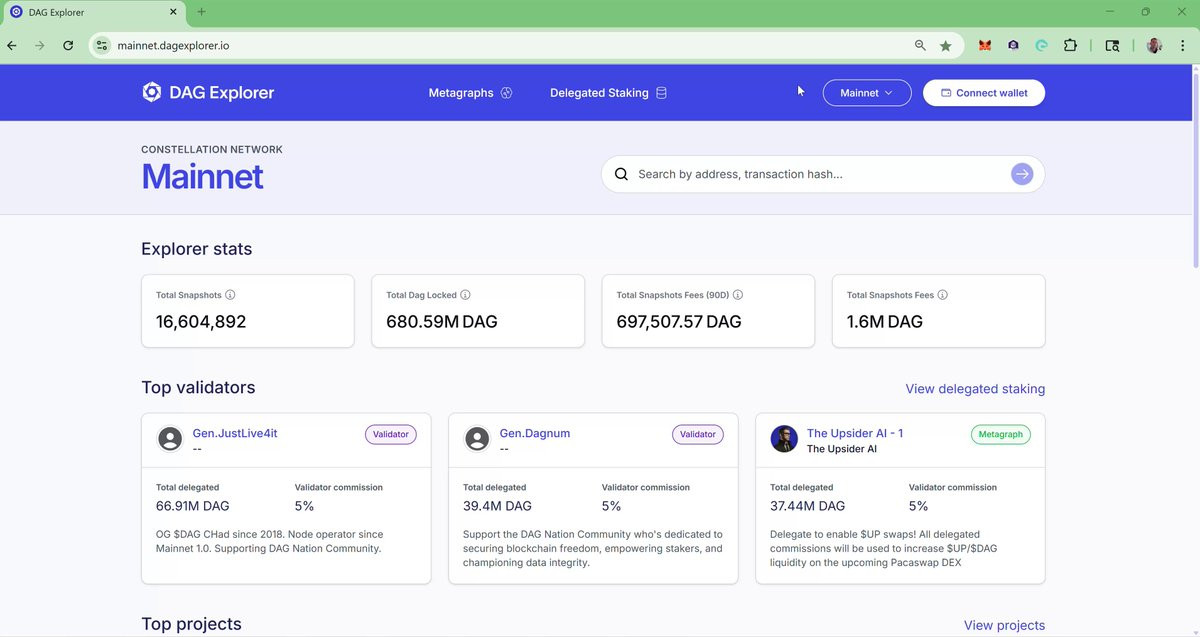Open The Upsider AI - 1 link
Screen dimensions: 1200x637
click(855, 433)
